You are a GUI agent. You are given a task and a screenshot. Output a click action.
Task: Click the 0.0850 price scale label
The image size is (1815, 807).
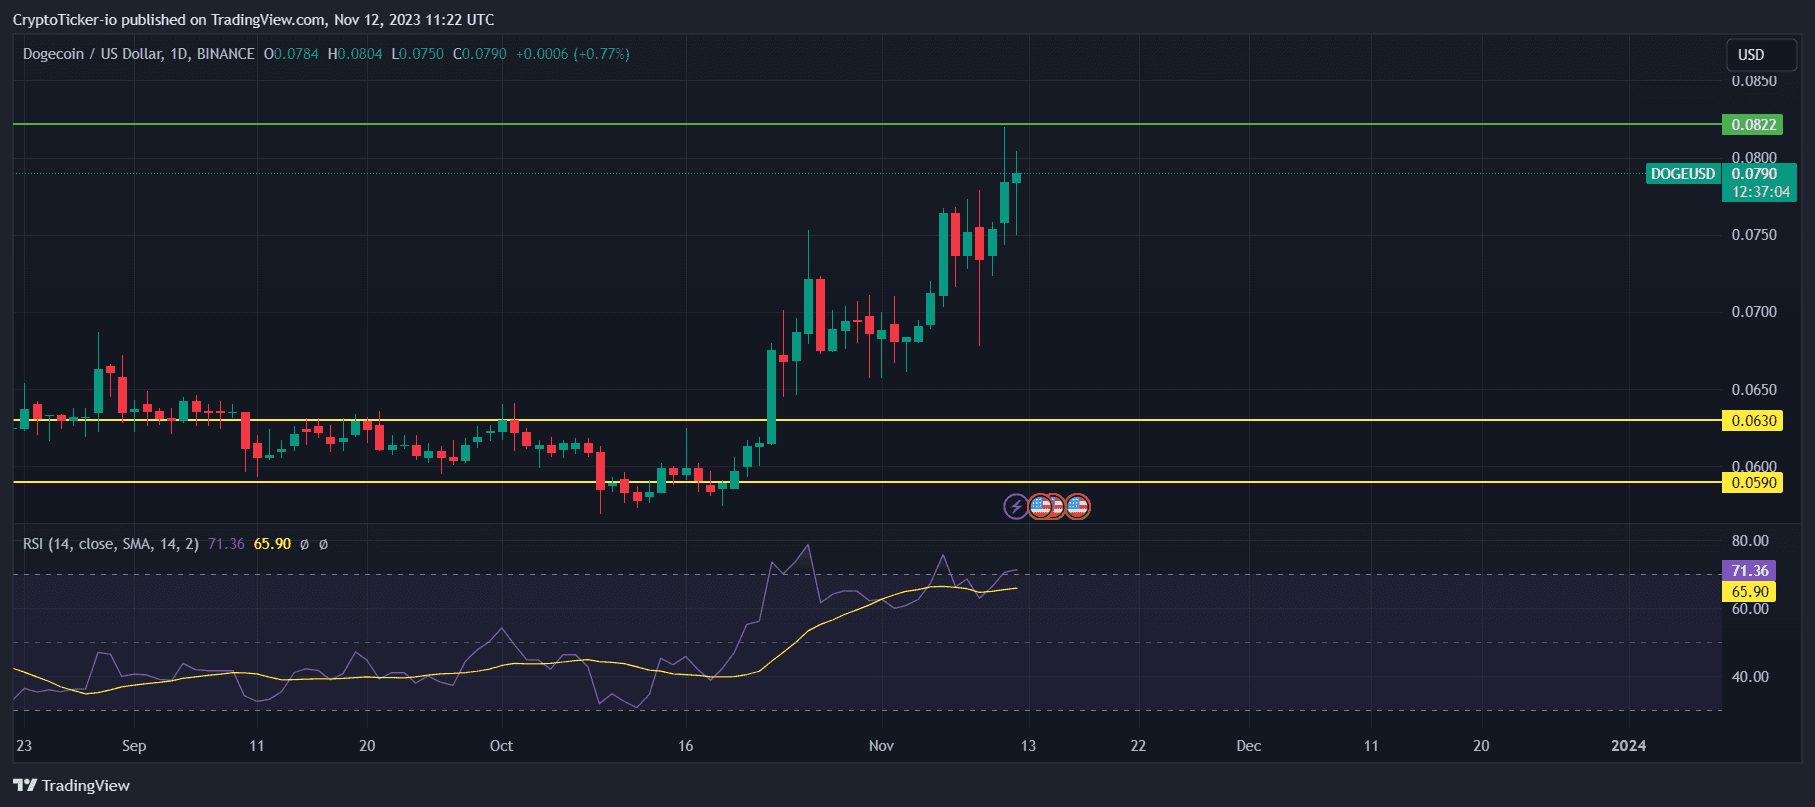click(x=1754, y=81)
